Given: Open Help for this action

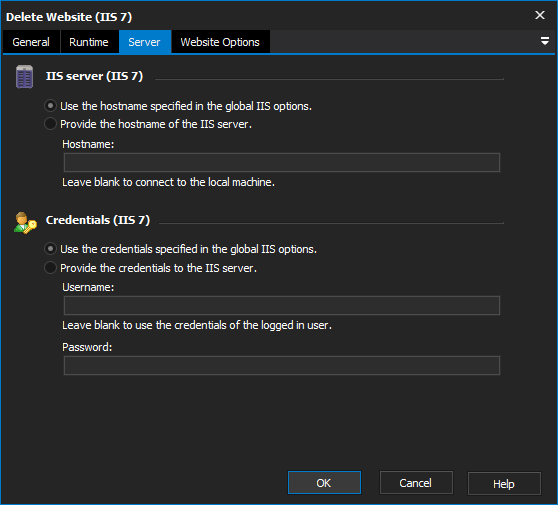Looking at the screenshot, I should coord(504,483).
